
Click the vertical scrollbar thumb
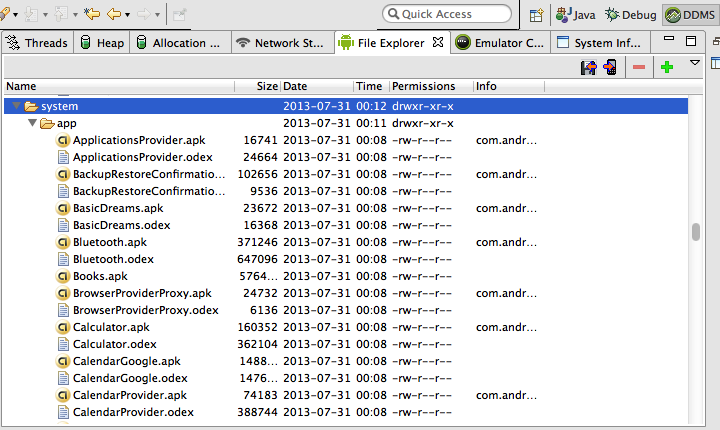tap(696, 232)
